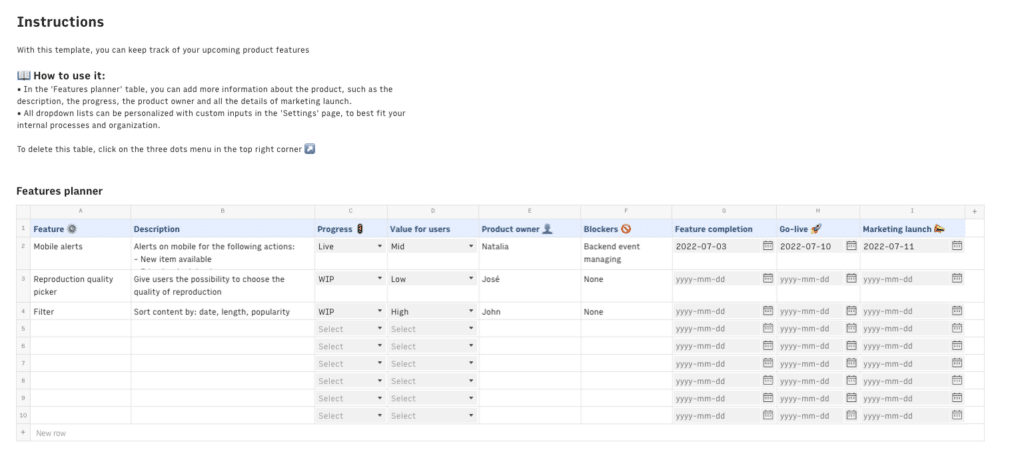Click the Mobile alerts feature cell
This screenshot has width=1024, height=458.
pos(80,254)
